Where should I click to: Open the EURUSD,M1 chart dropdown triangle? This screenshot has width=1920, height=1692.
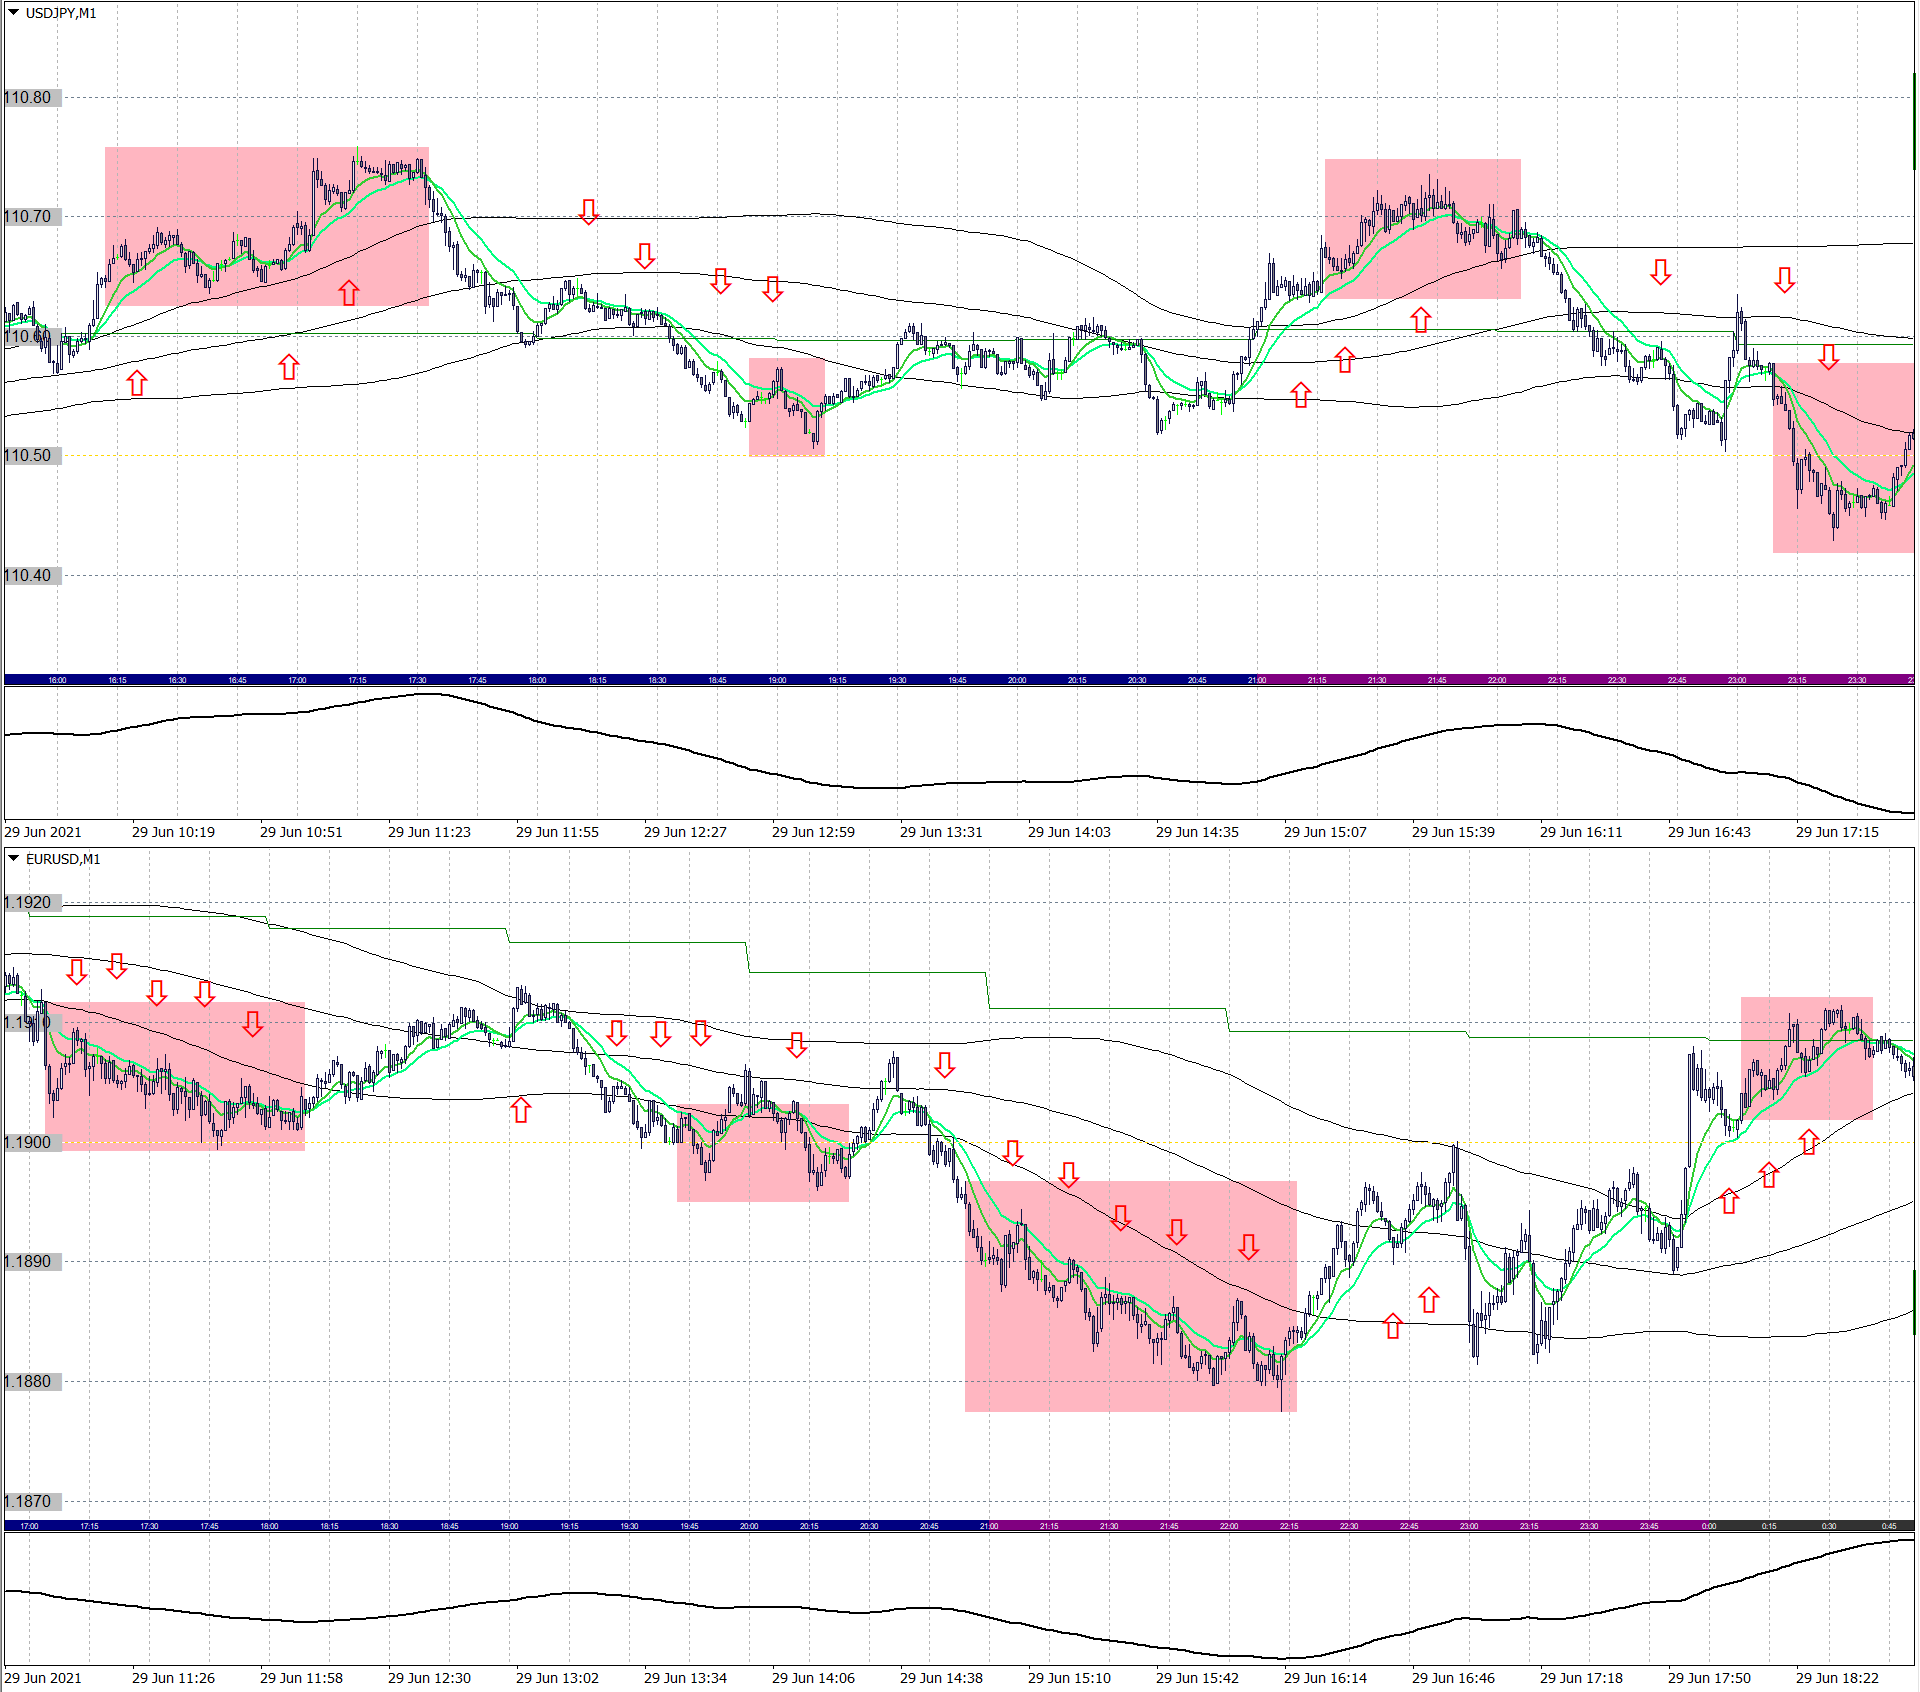(14, 859)
